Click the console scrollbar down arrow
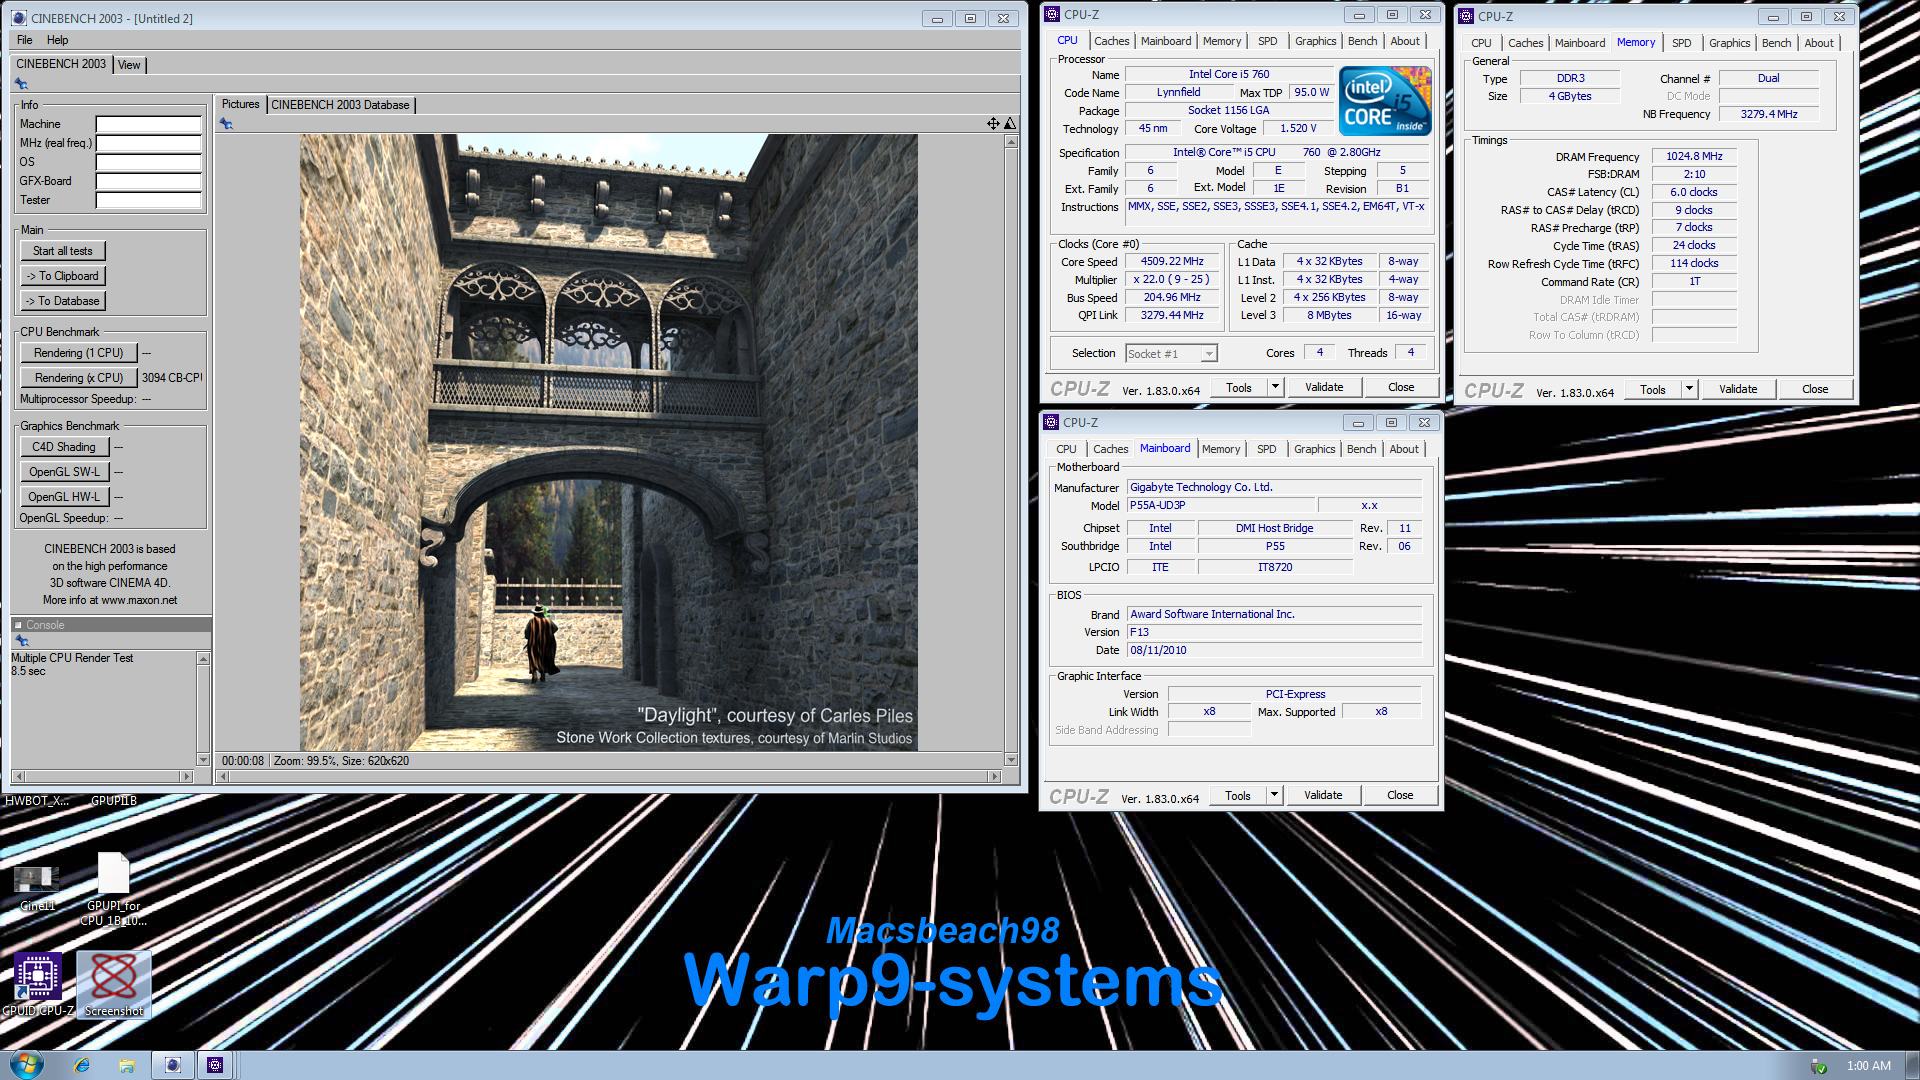Viewport: 1920px width, 1080px height. click(x=203, y=760)
